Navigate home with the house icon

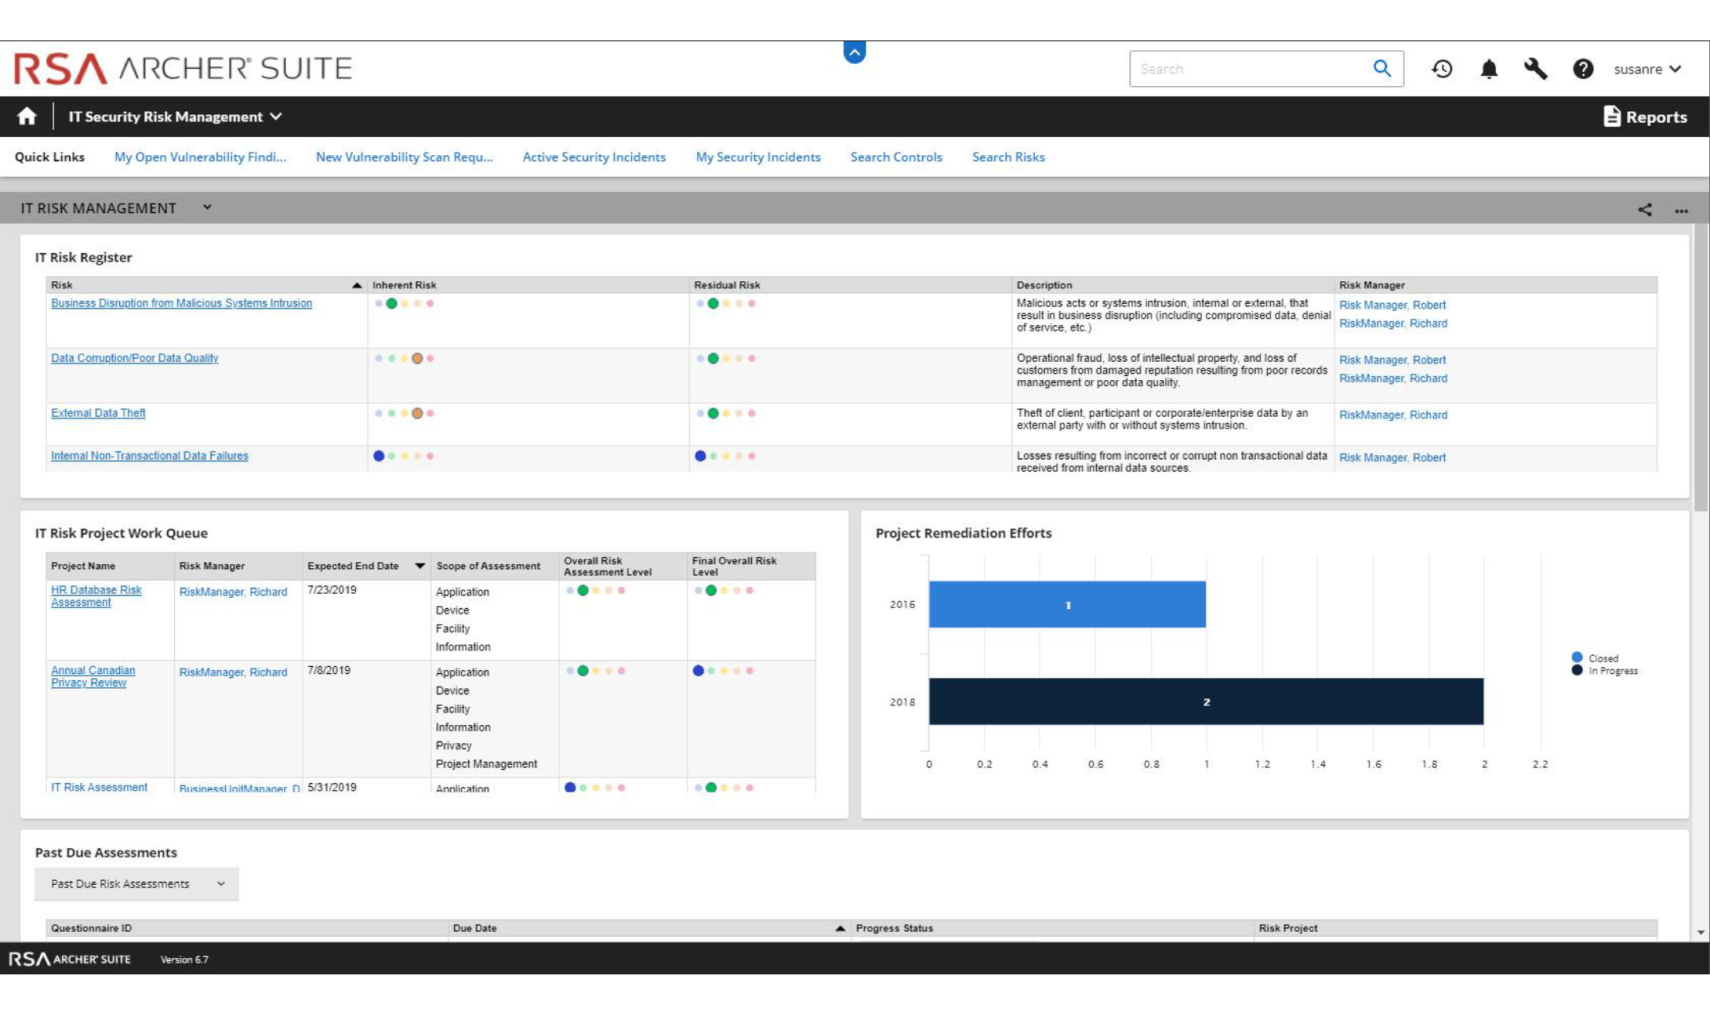[x=27, y=116]
